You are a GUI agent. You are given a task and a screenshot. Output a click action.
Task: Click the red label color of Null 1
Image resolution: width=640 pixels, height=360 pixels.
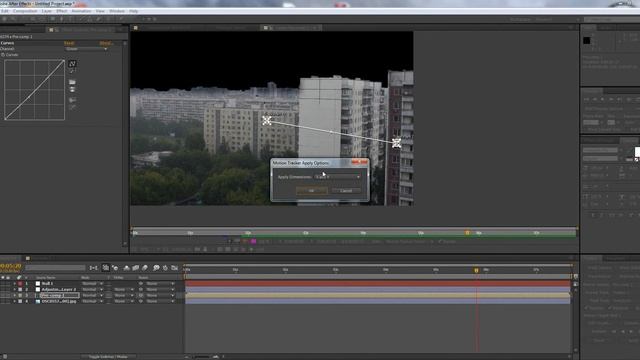pos(20,283)
